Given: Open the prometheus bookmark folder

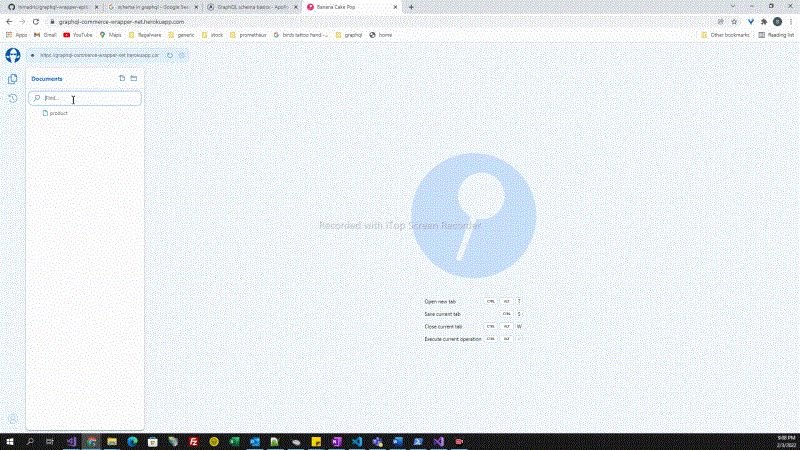Looking at the screenshot, I should (x=255, y=34).
